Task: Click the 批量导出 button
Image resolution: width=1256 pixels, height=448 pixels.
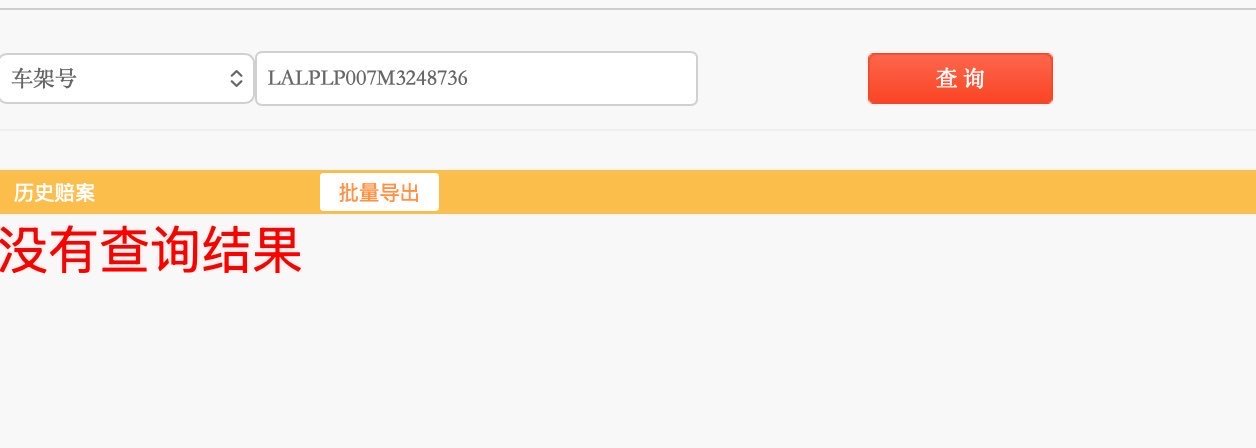Action: tap(379, 193)
